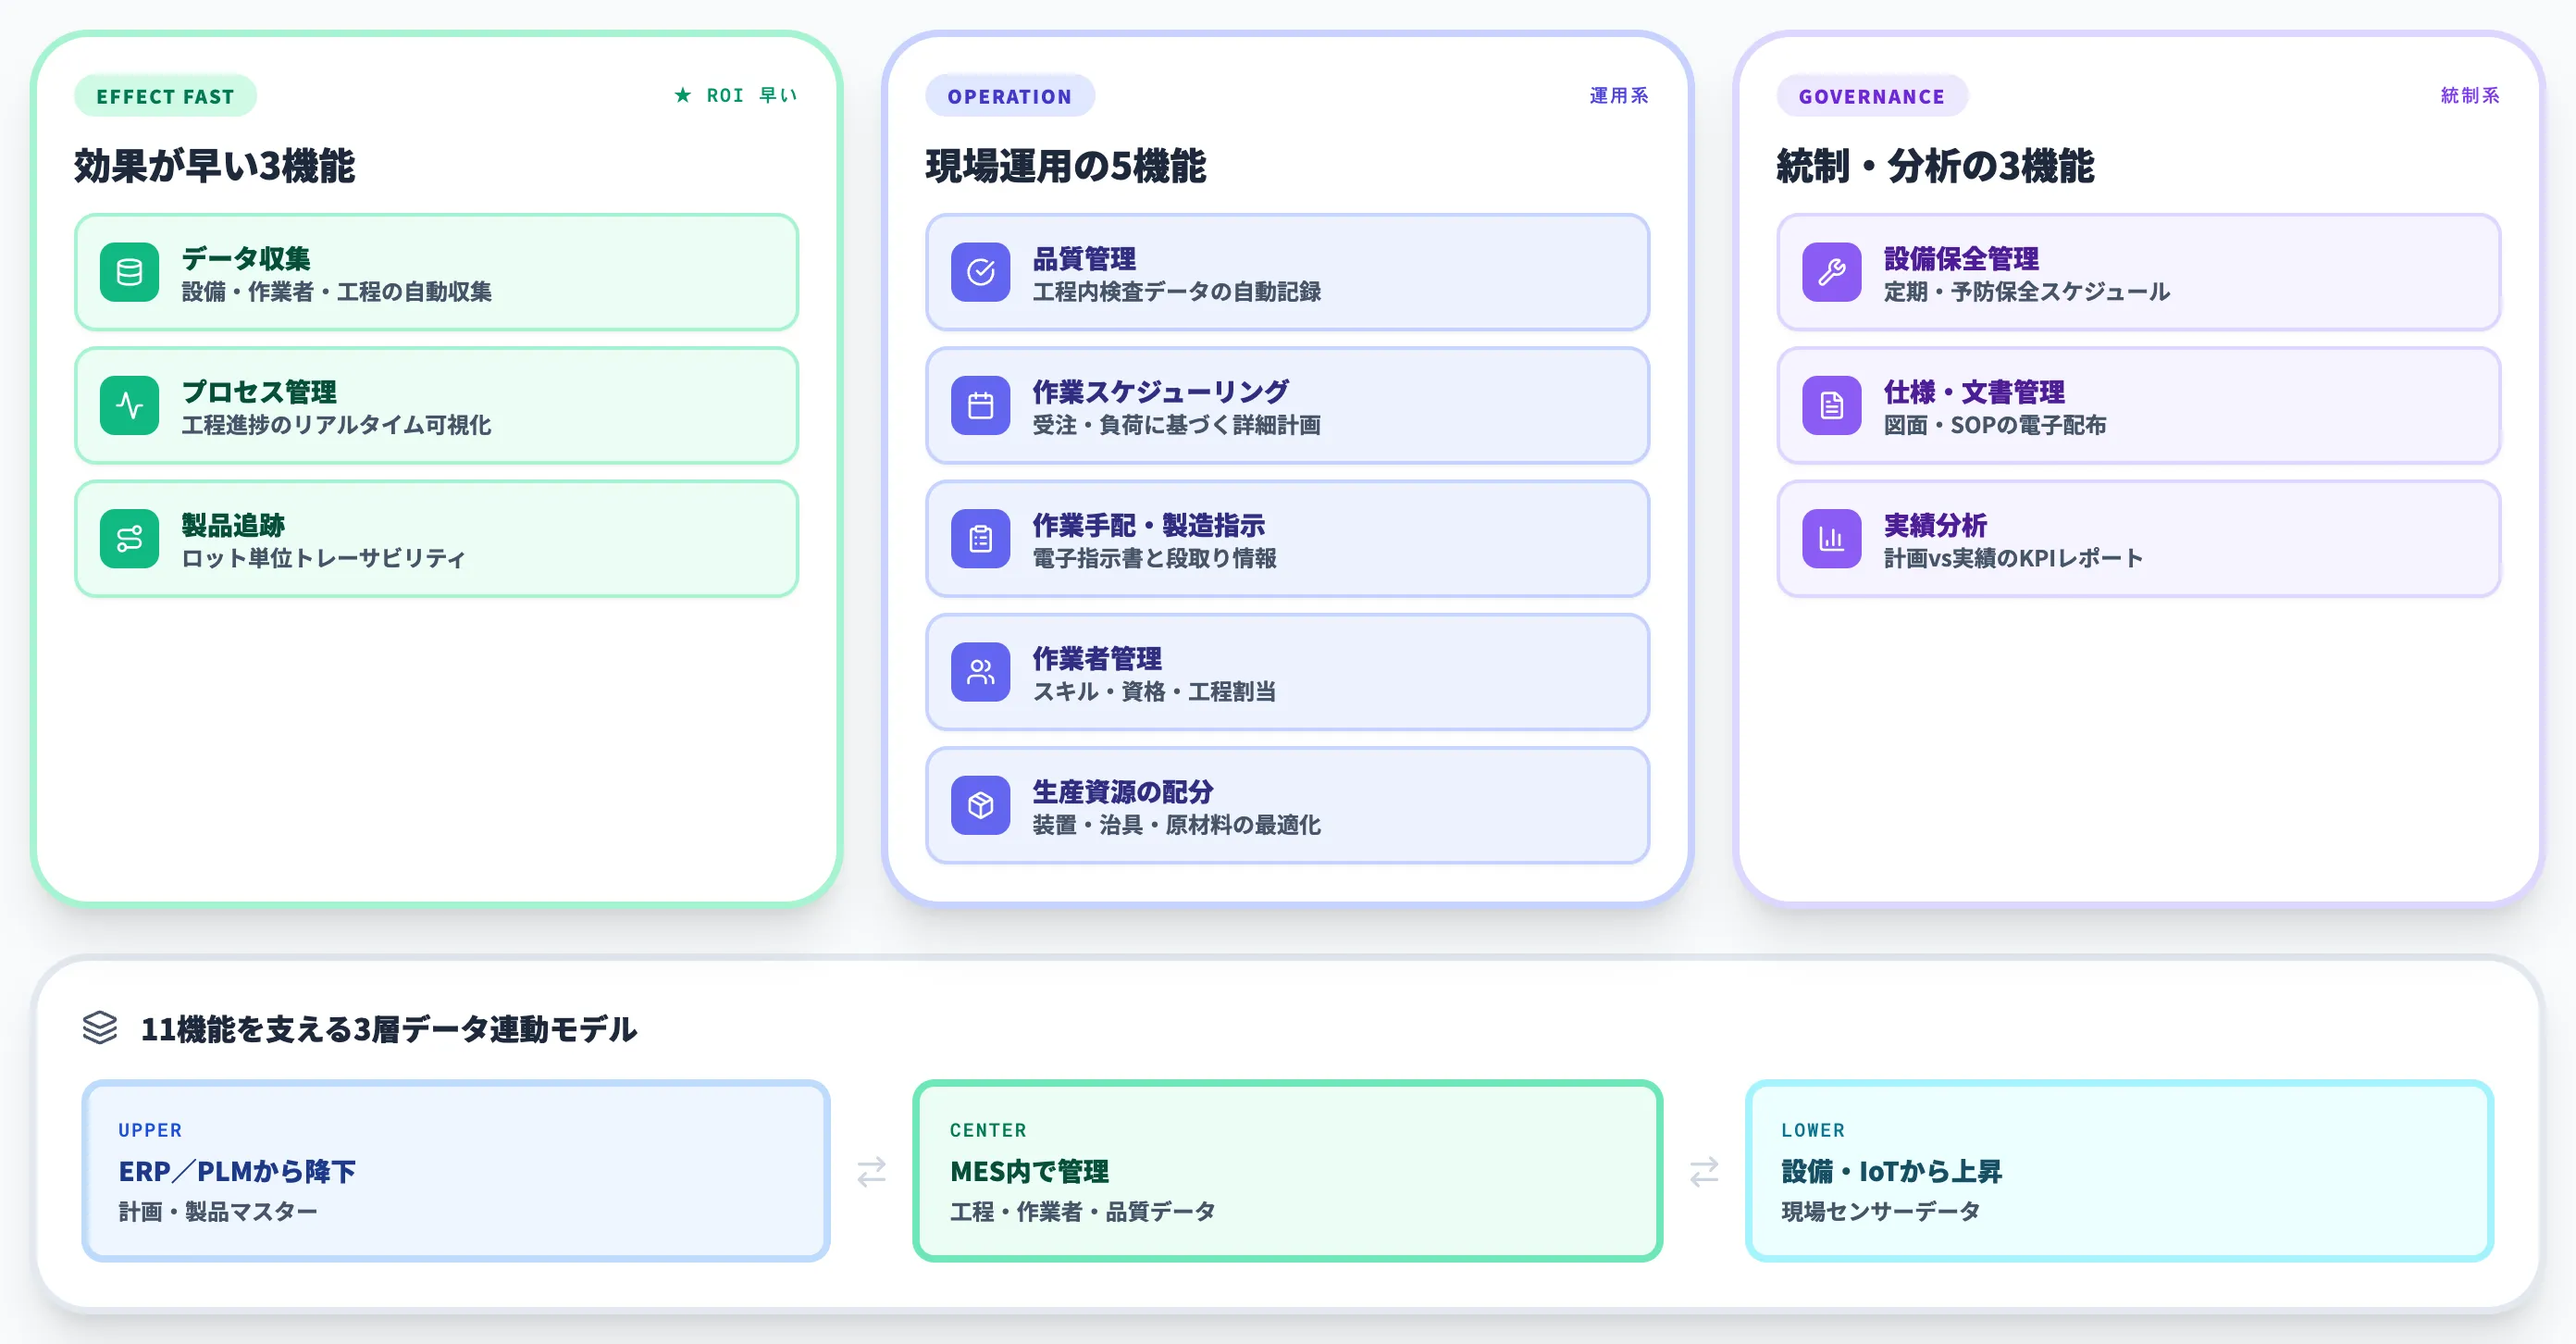This screenshot has width=2576, height=1344.
Task: Toggle the EFFECT FAST badge
Action: click(x=165, y=96)
